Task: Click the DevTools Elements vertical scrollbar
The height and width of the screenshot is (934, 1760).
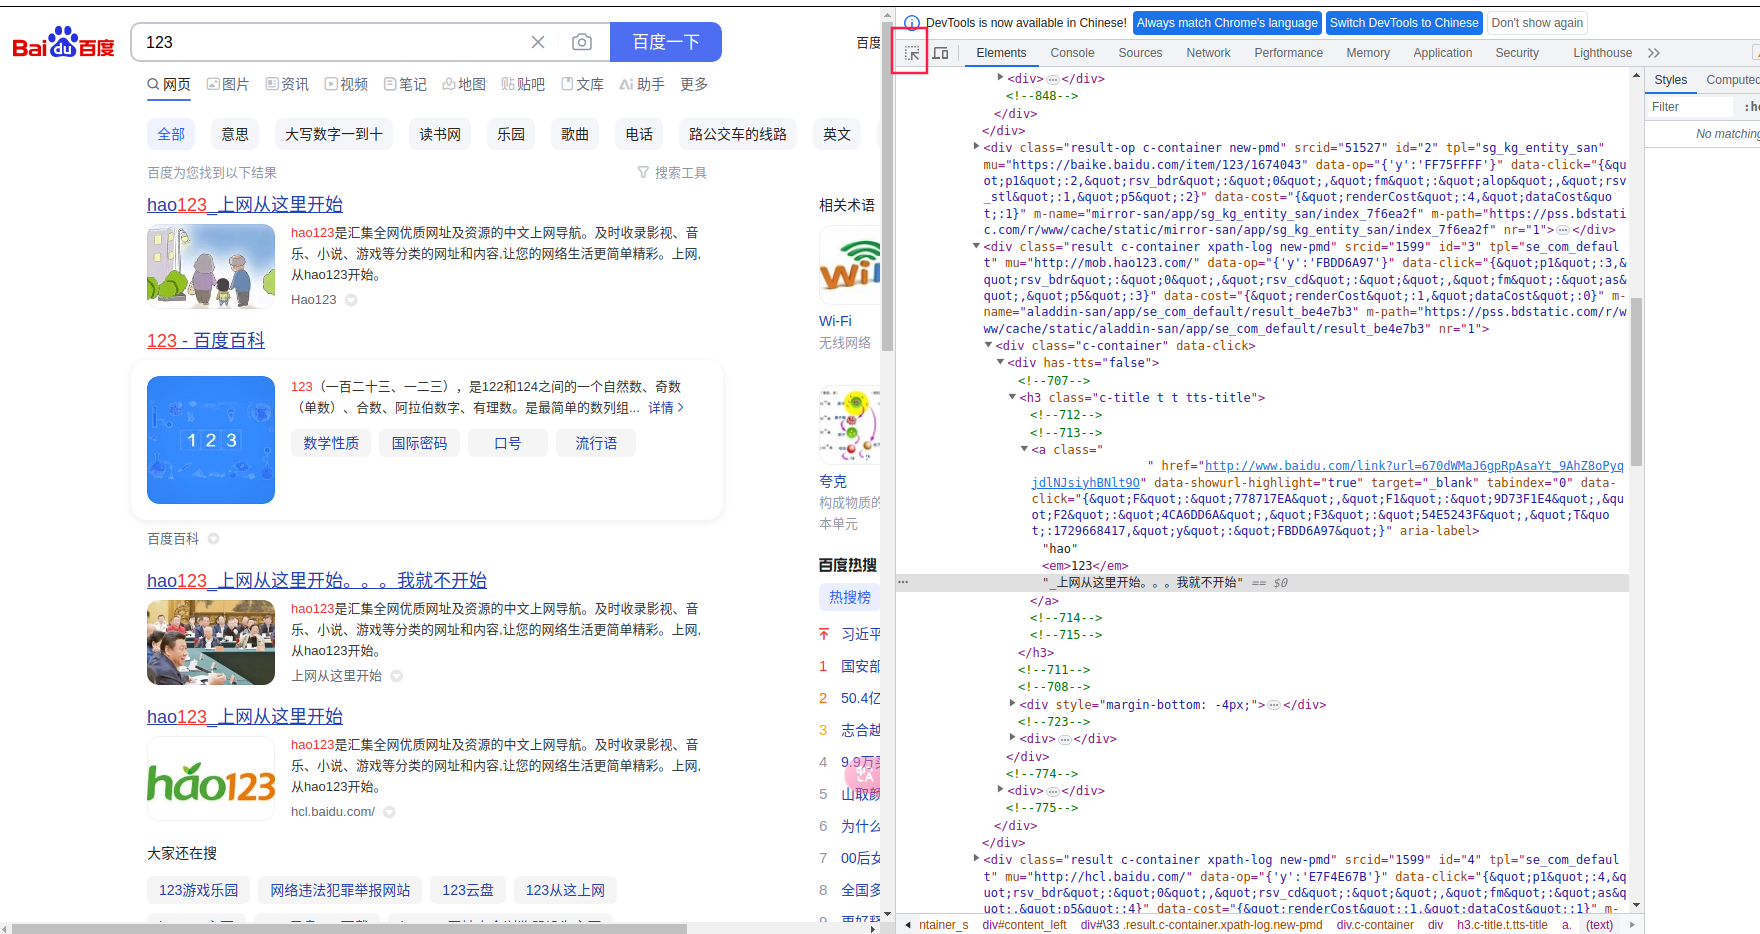Action: coord(1636,380)
